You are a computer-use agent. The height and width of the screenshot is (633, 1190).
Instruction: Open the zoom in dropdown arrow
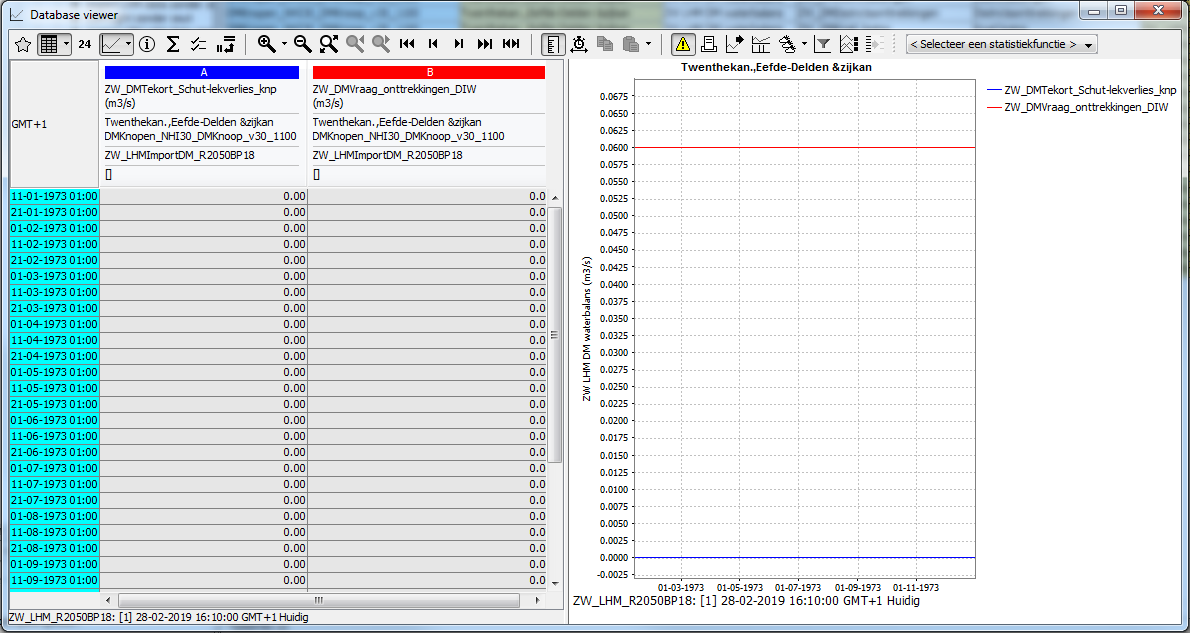click(x=284, y=44)
